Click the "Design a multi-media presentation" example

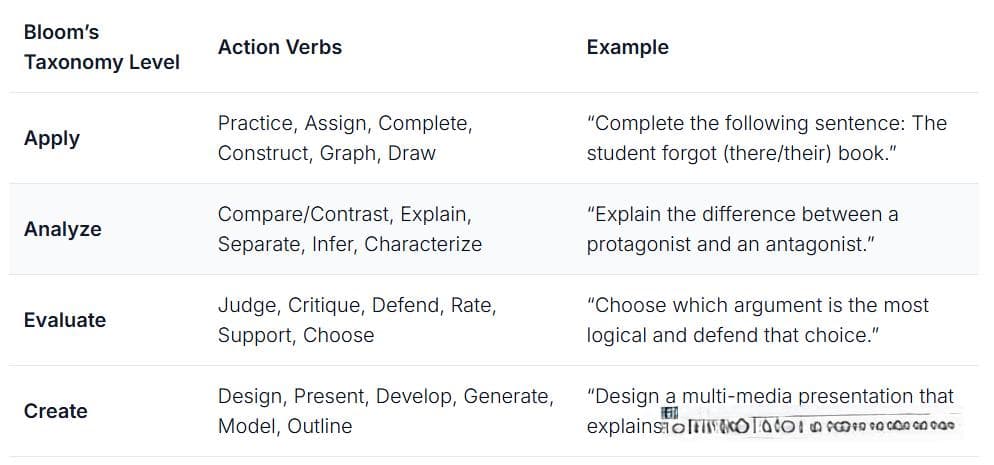(x=770, y=411)
